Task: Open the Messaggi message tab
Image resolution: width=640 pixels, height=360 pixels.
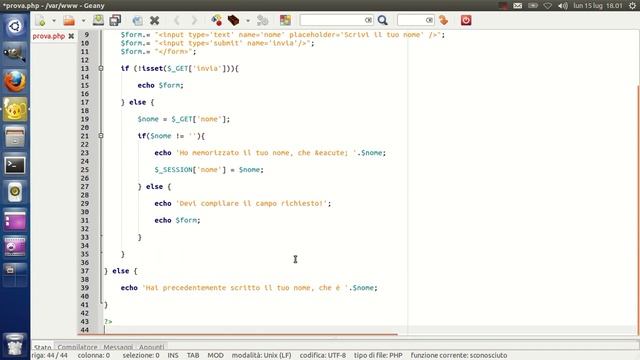Action: [118, 347]
